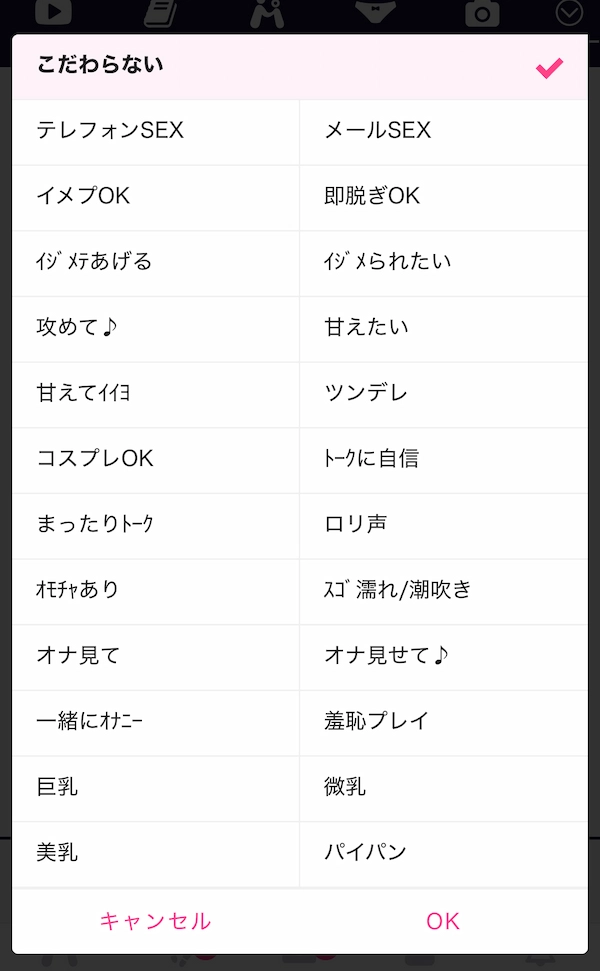Select the ツンデレ option
Image resolution: width=600 pixels, height=971 pixels.
click(443, 393)
